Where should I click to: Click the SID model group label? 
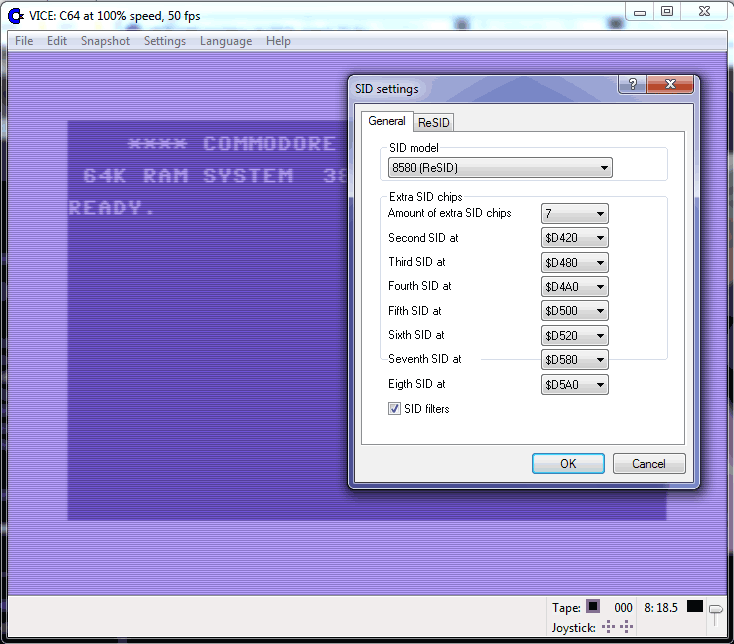(x=414, y=148)
